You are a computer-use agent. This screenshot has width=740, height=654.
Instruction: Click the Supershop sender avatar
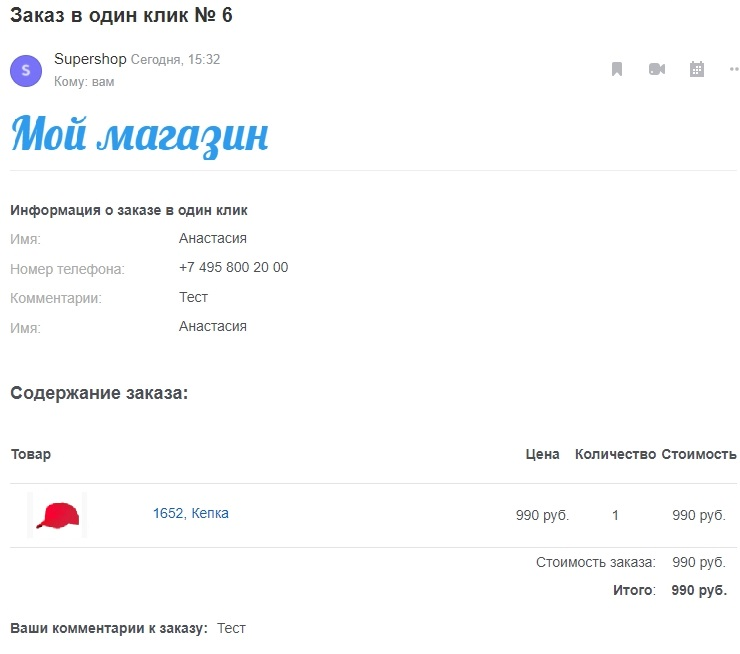point(26,71)
